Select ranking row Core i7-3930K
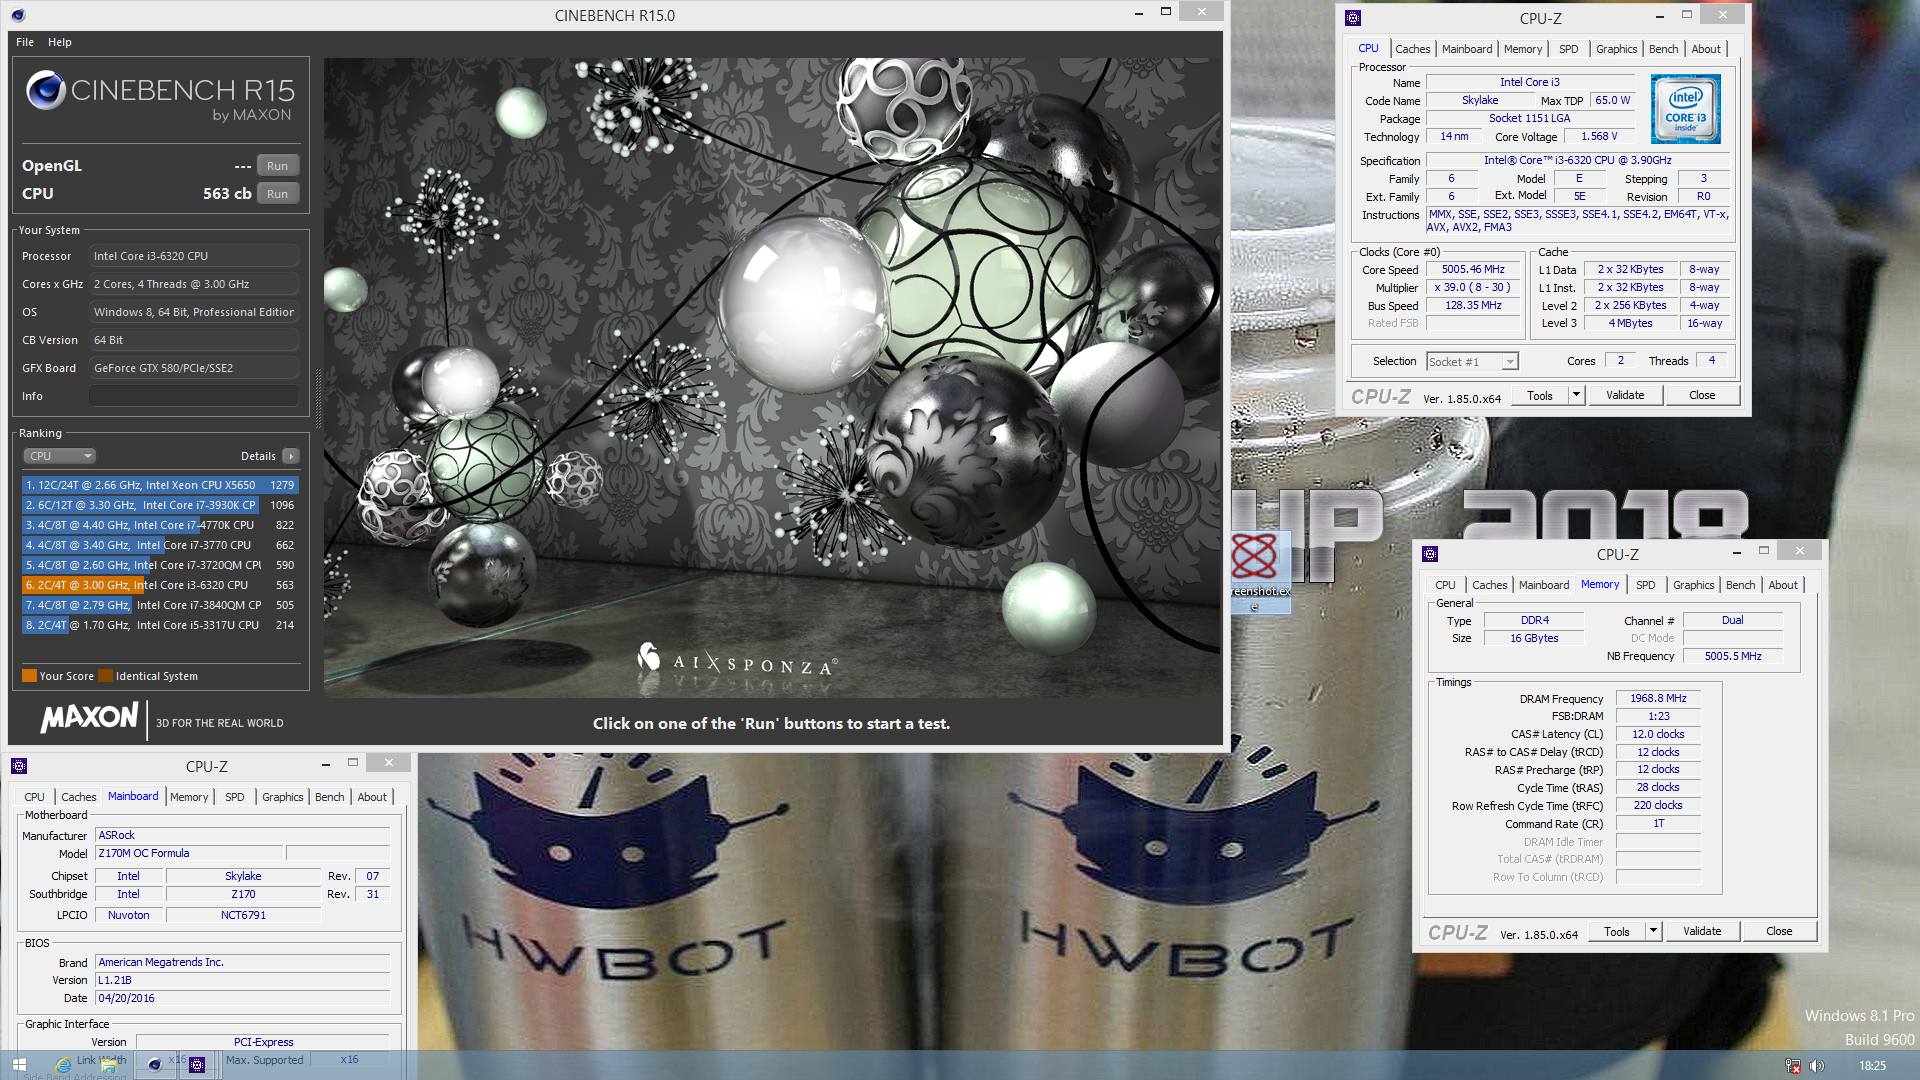The height and width of the screenshot is (1080, 1920). point(160,505)
